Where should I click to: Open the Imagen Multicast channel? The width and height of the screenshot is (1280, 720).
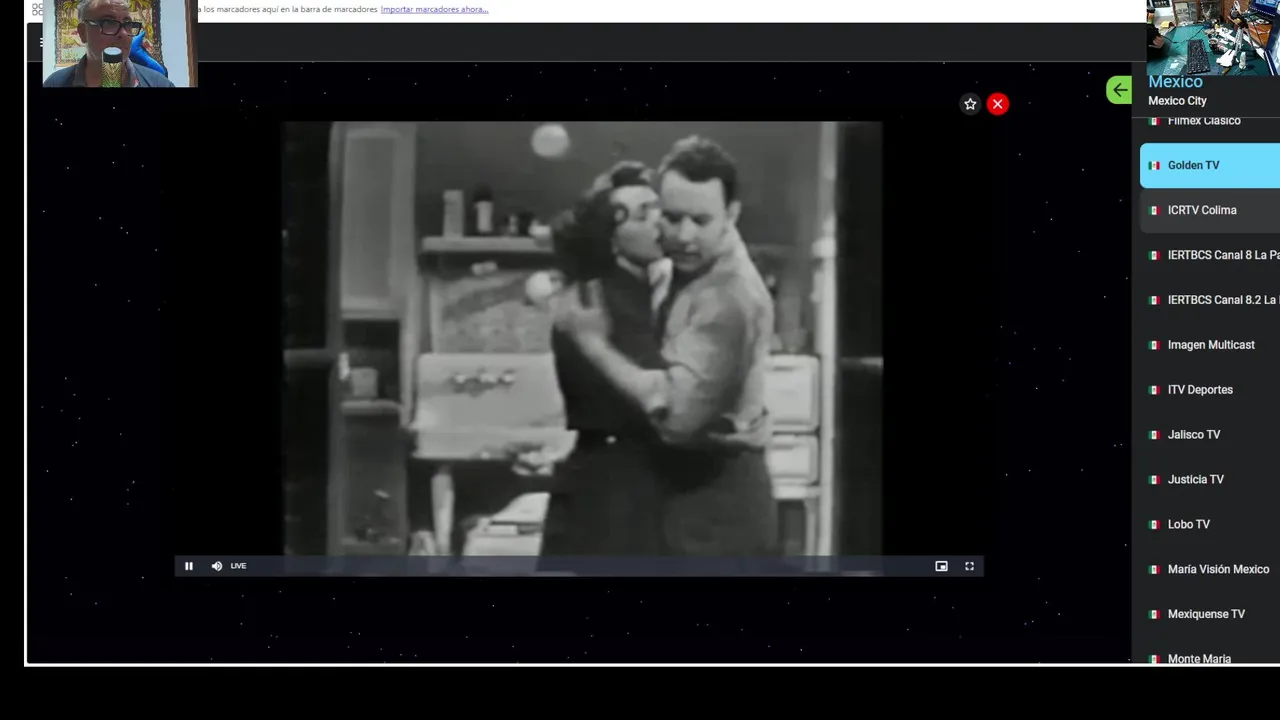point(1210,346)
